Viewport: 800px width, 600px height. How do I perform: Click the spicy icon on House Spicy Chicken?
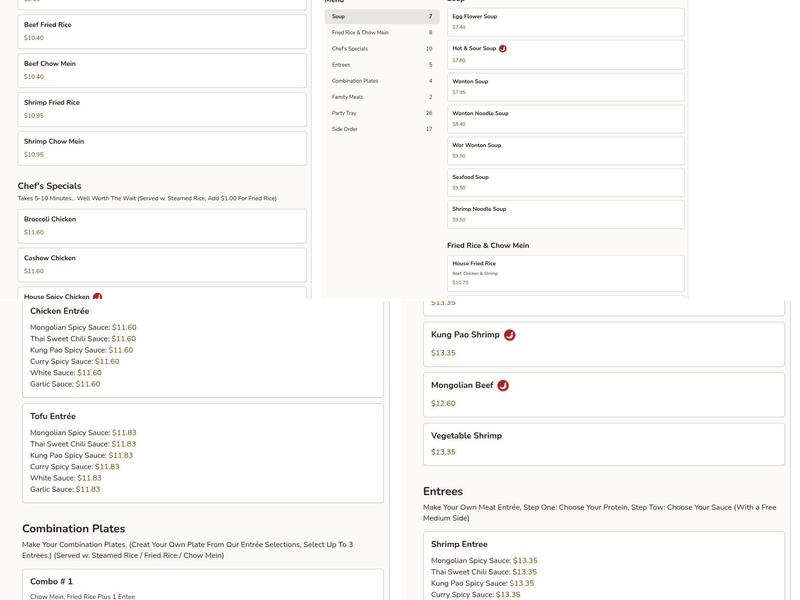click(x=98, y=297)
